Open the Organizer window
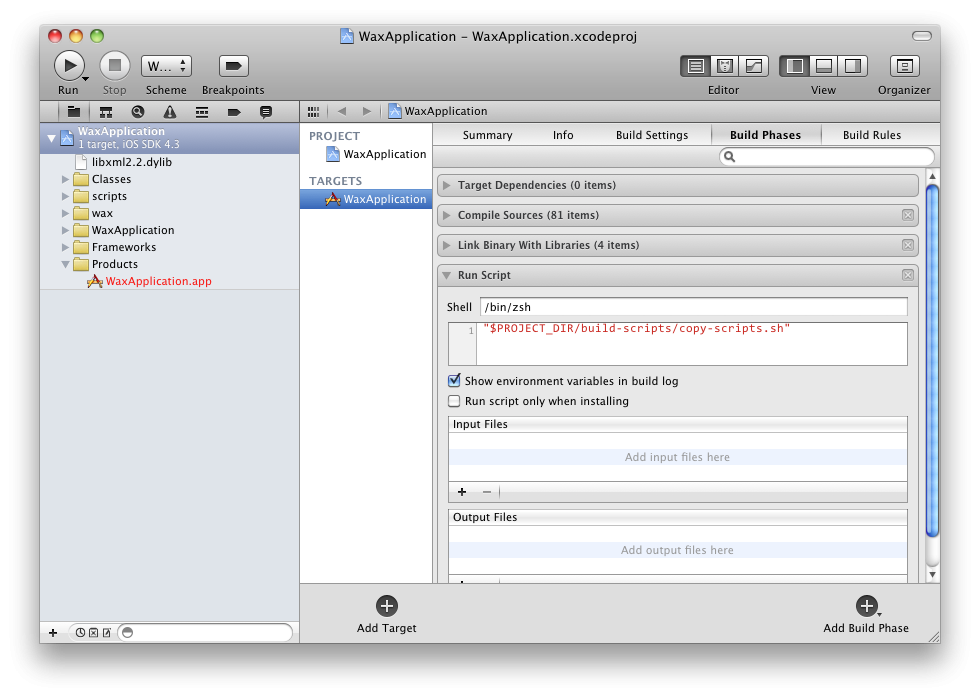 (904, 66)
